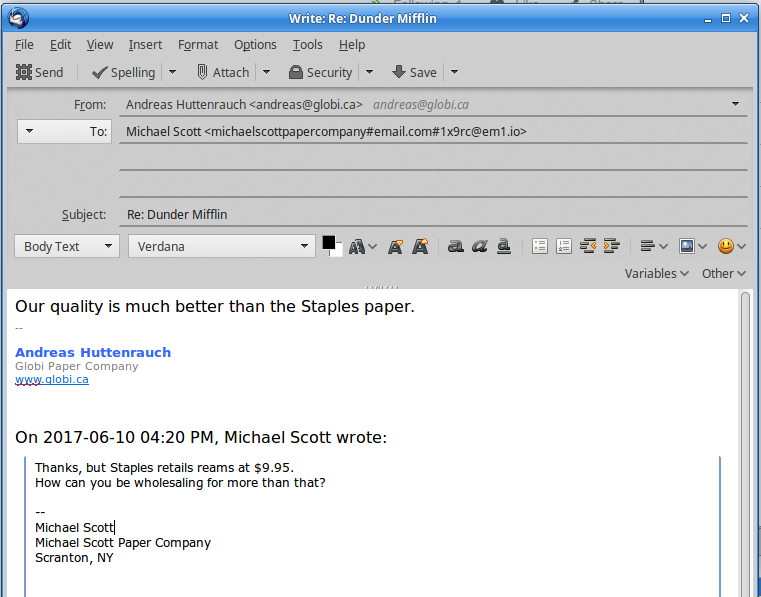Screen dimensions: 761x597
Task: Run the Spelling check
Action: tap(124, 72)
